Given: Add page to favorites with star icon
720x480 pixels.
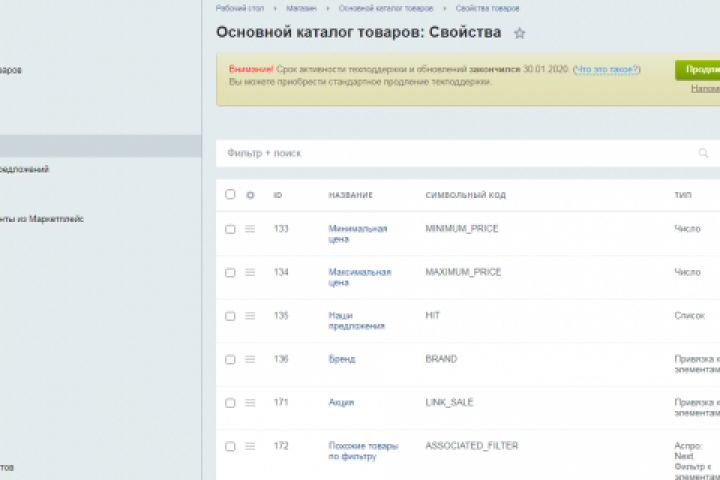Looking at the screenshot, I should [x=520, y=33].
